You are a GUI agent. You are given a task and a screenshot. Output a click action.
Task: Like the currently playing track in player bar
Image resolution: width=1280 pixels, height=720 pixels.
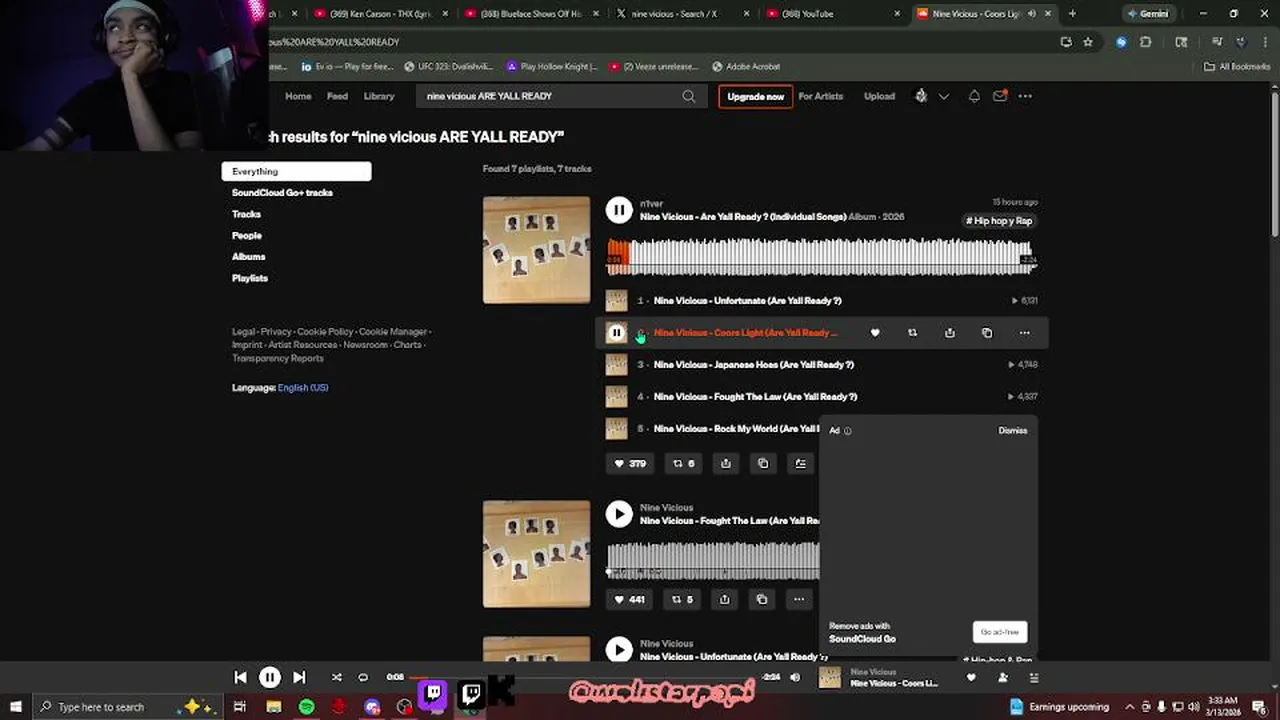pyautogui.click(x=971, y=677)
